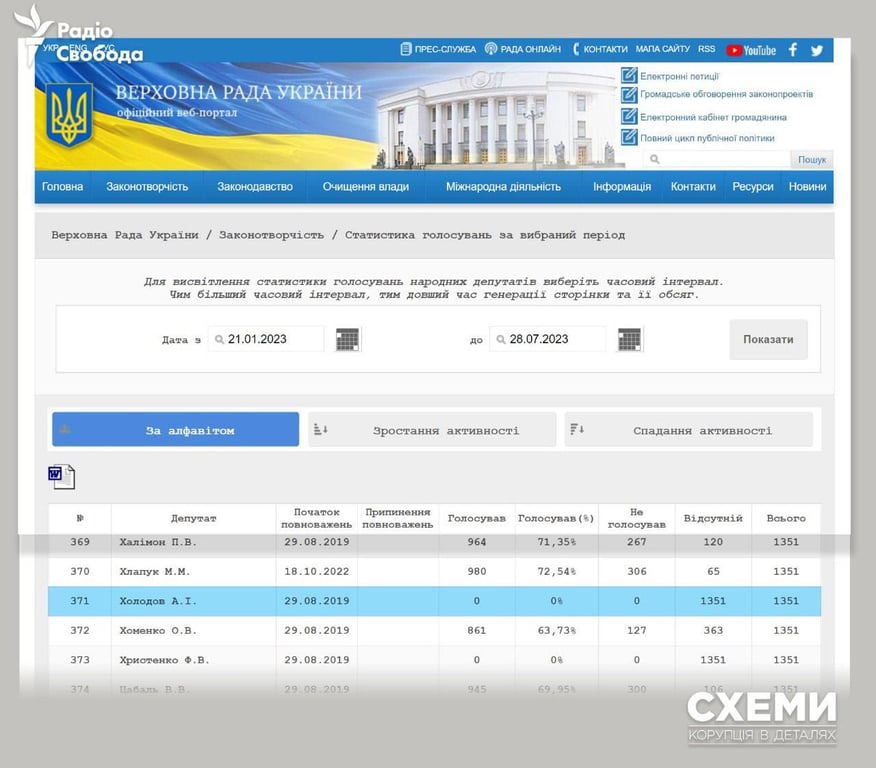Open calendar picker for end date
The height and width of the screenshot is (768, 876).
pyautogui.click(x=629, y=340)
